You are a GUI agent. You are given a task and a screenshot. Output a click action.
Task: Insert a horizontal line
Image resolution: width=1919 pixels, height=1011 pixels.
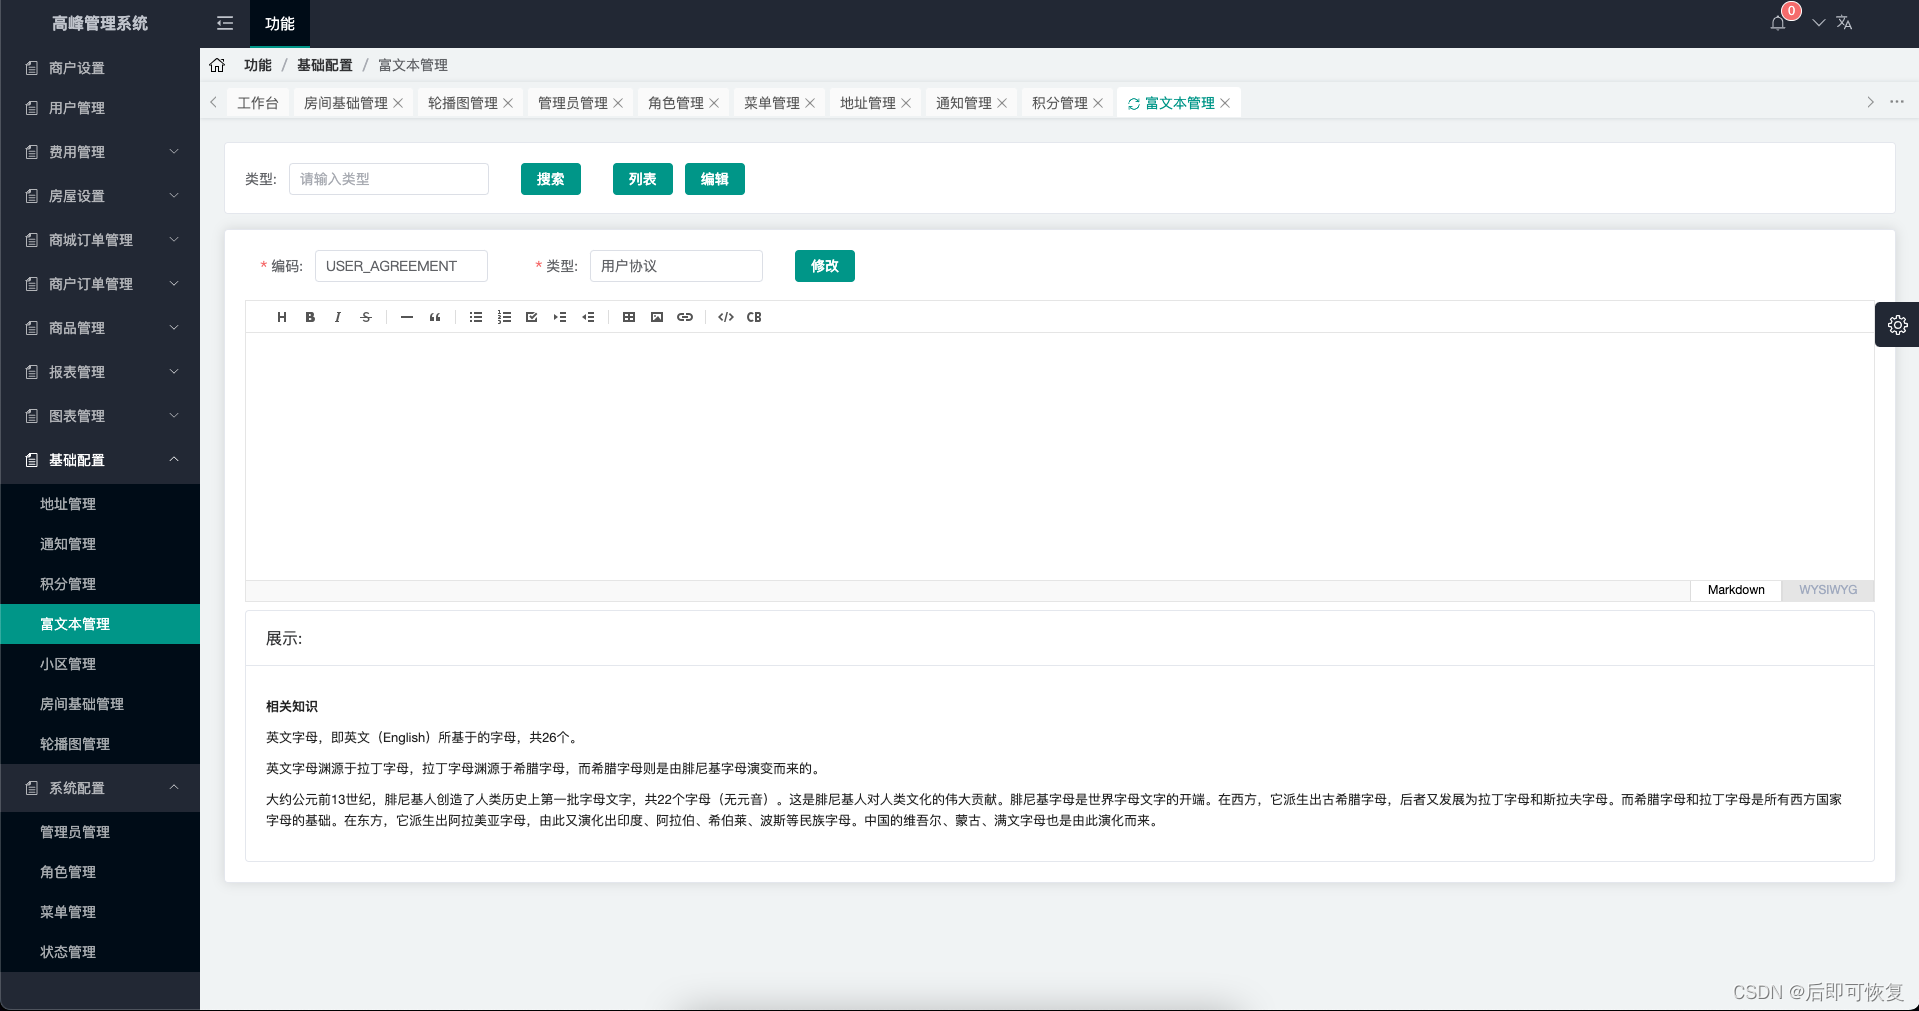point(407,317)
